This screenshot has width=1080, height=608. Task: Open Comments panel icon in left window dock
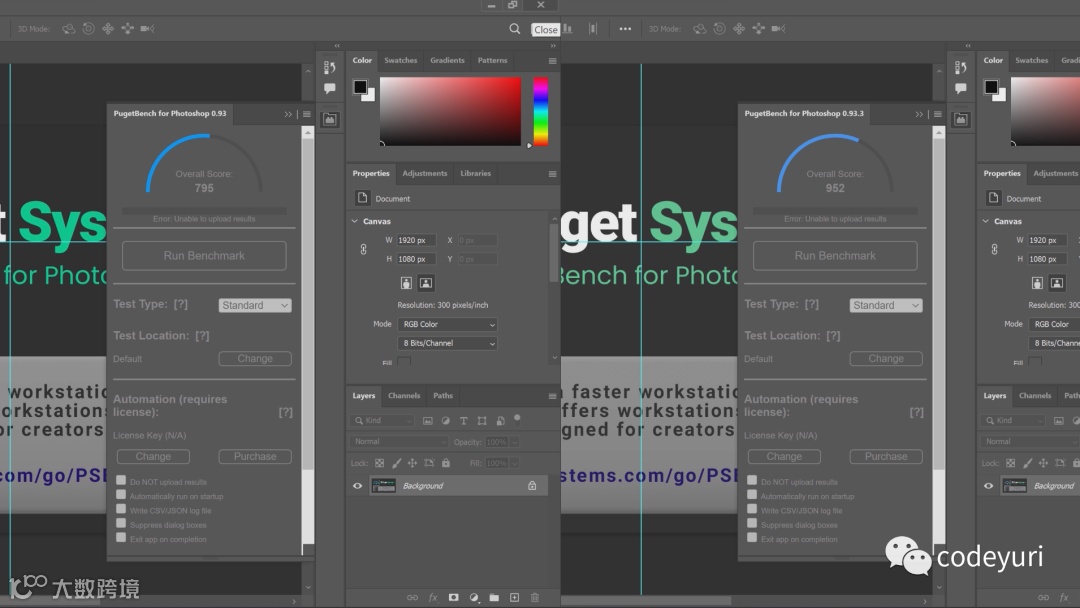point(330,88)
